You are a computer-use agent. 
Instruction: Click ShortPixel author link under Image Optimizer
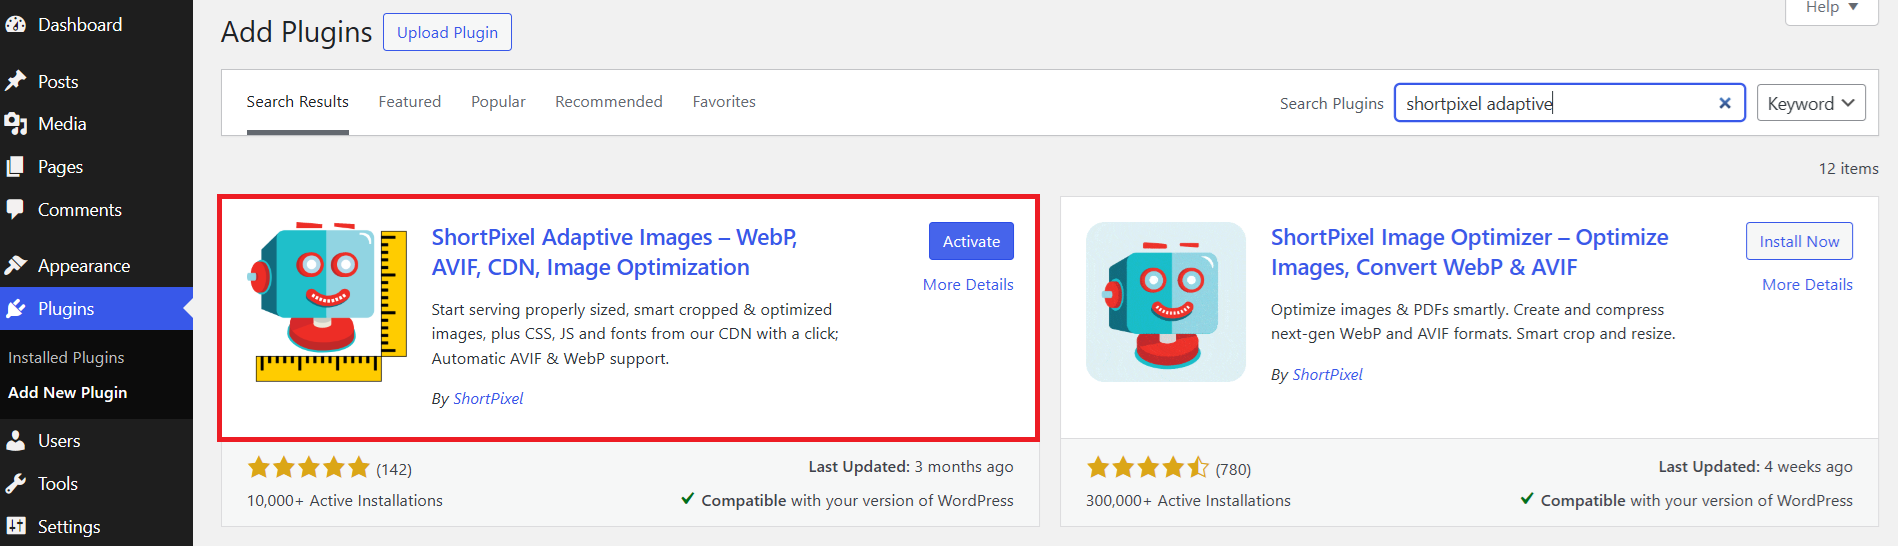coord(1327,375)
